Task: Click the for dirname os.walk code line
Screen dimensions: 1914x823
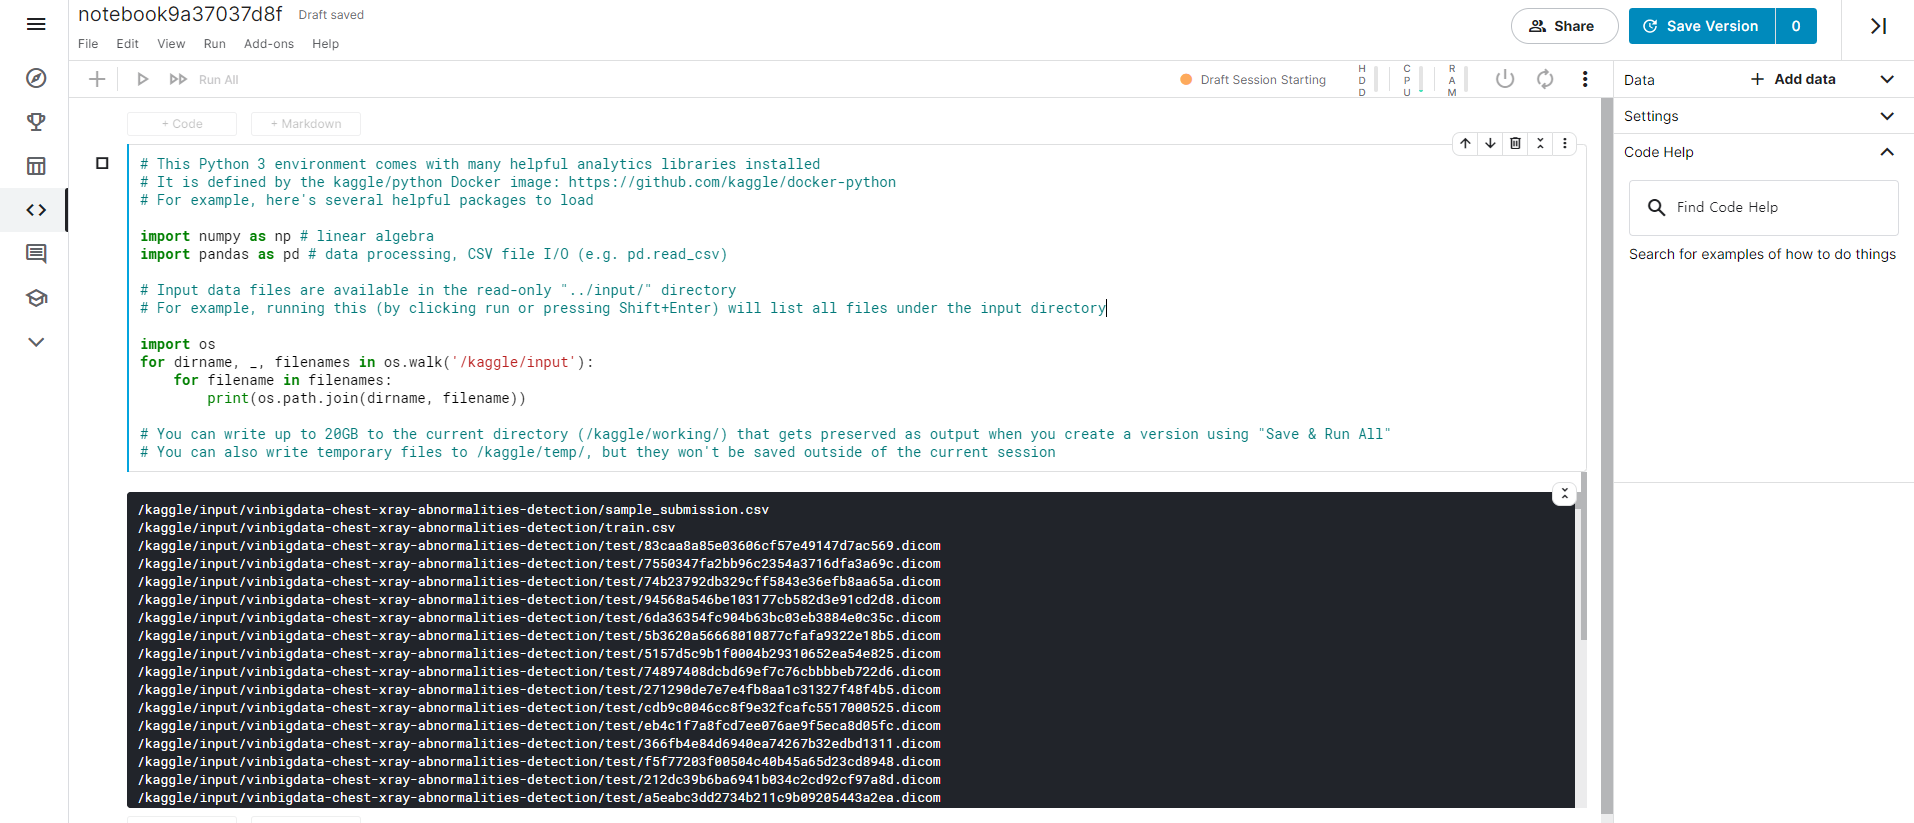Action: (x=367, y=362)
